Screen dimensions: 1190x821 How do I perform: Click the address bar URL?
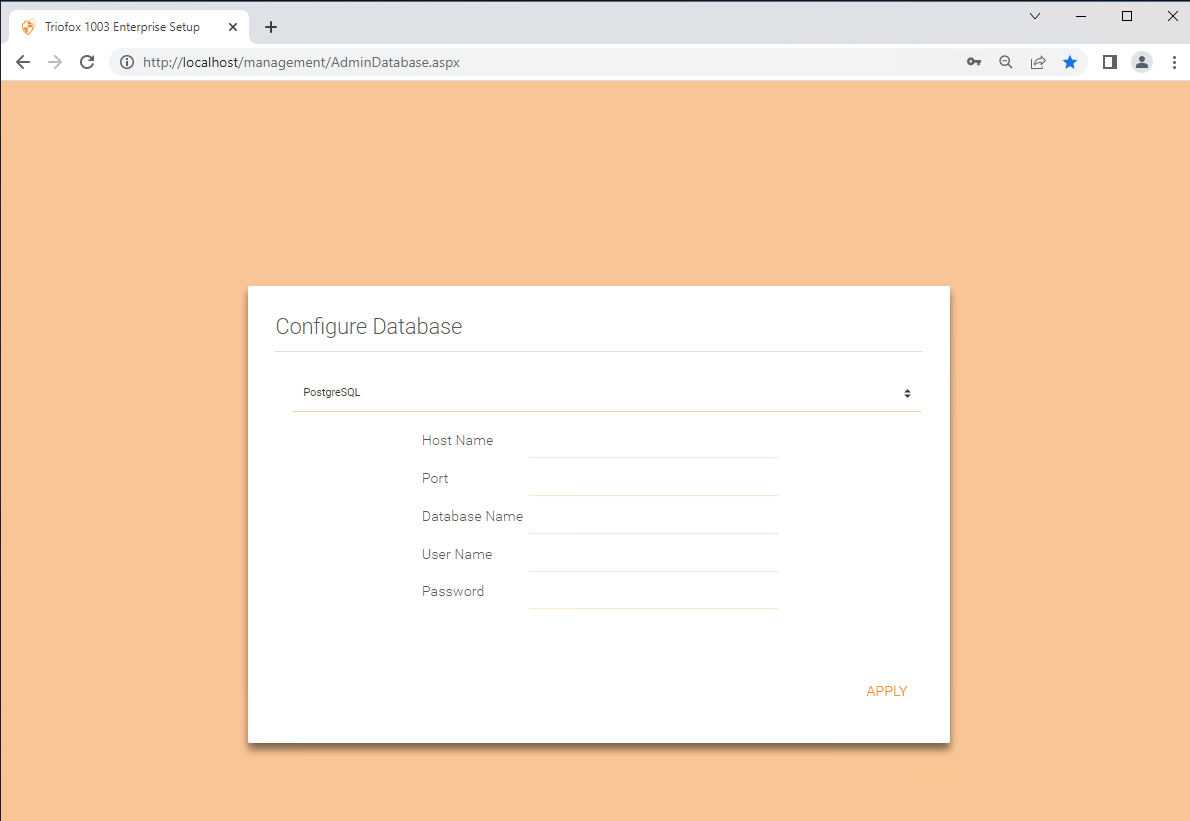click(301, 62)
